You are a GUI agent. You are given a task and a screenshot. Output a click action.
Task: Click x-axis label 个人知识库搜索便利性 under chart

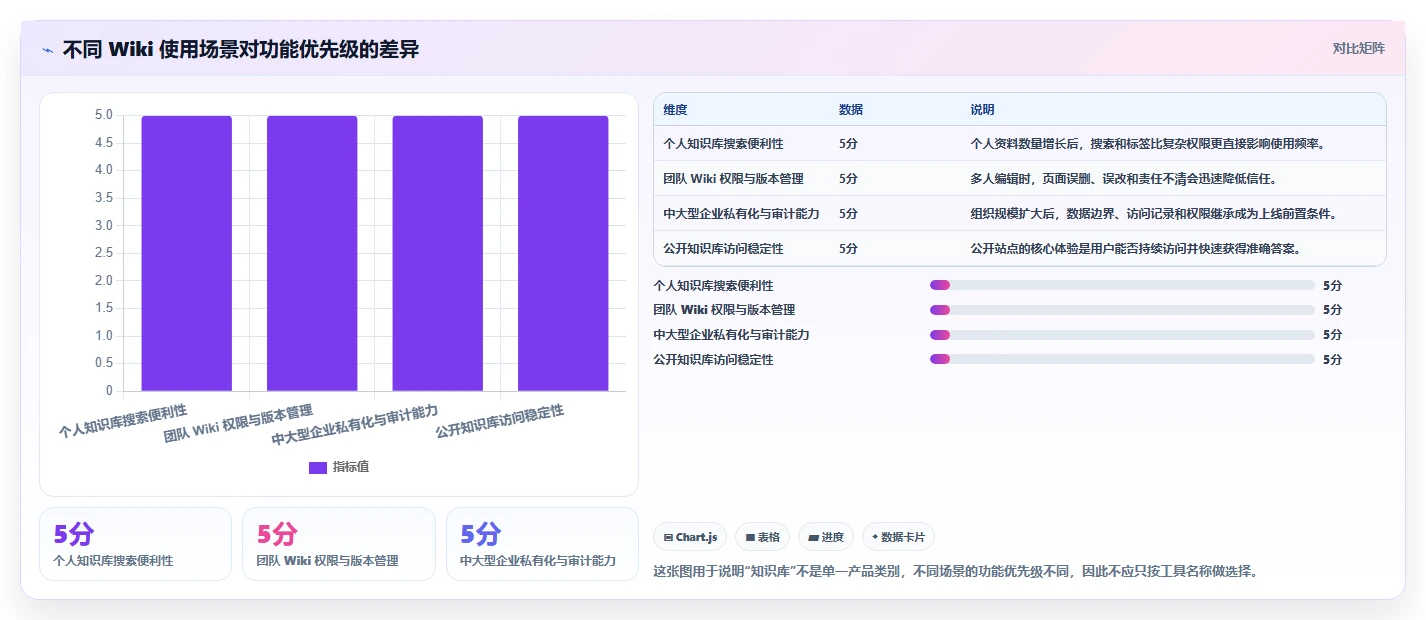pos(123,422)
